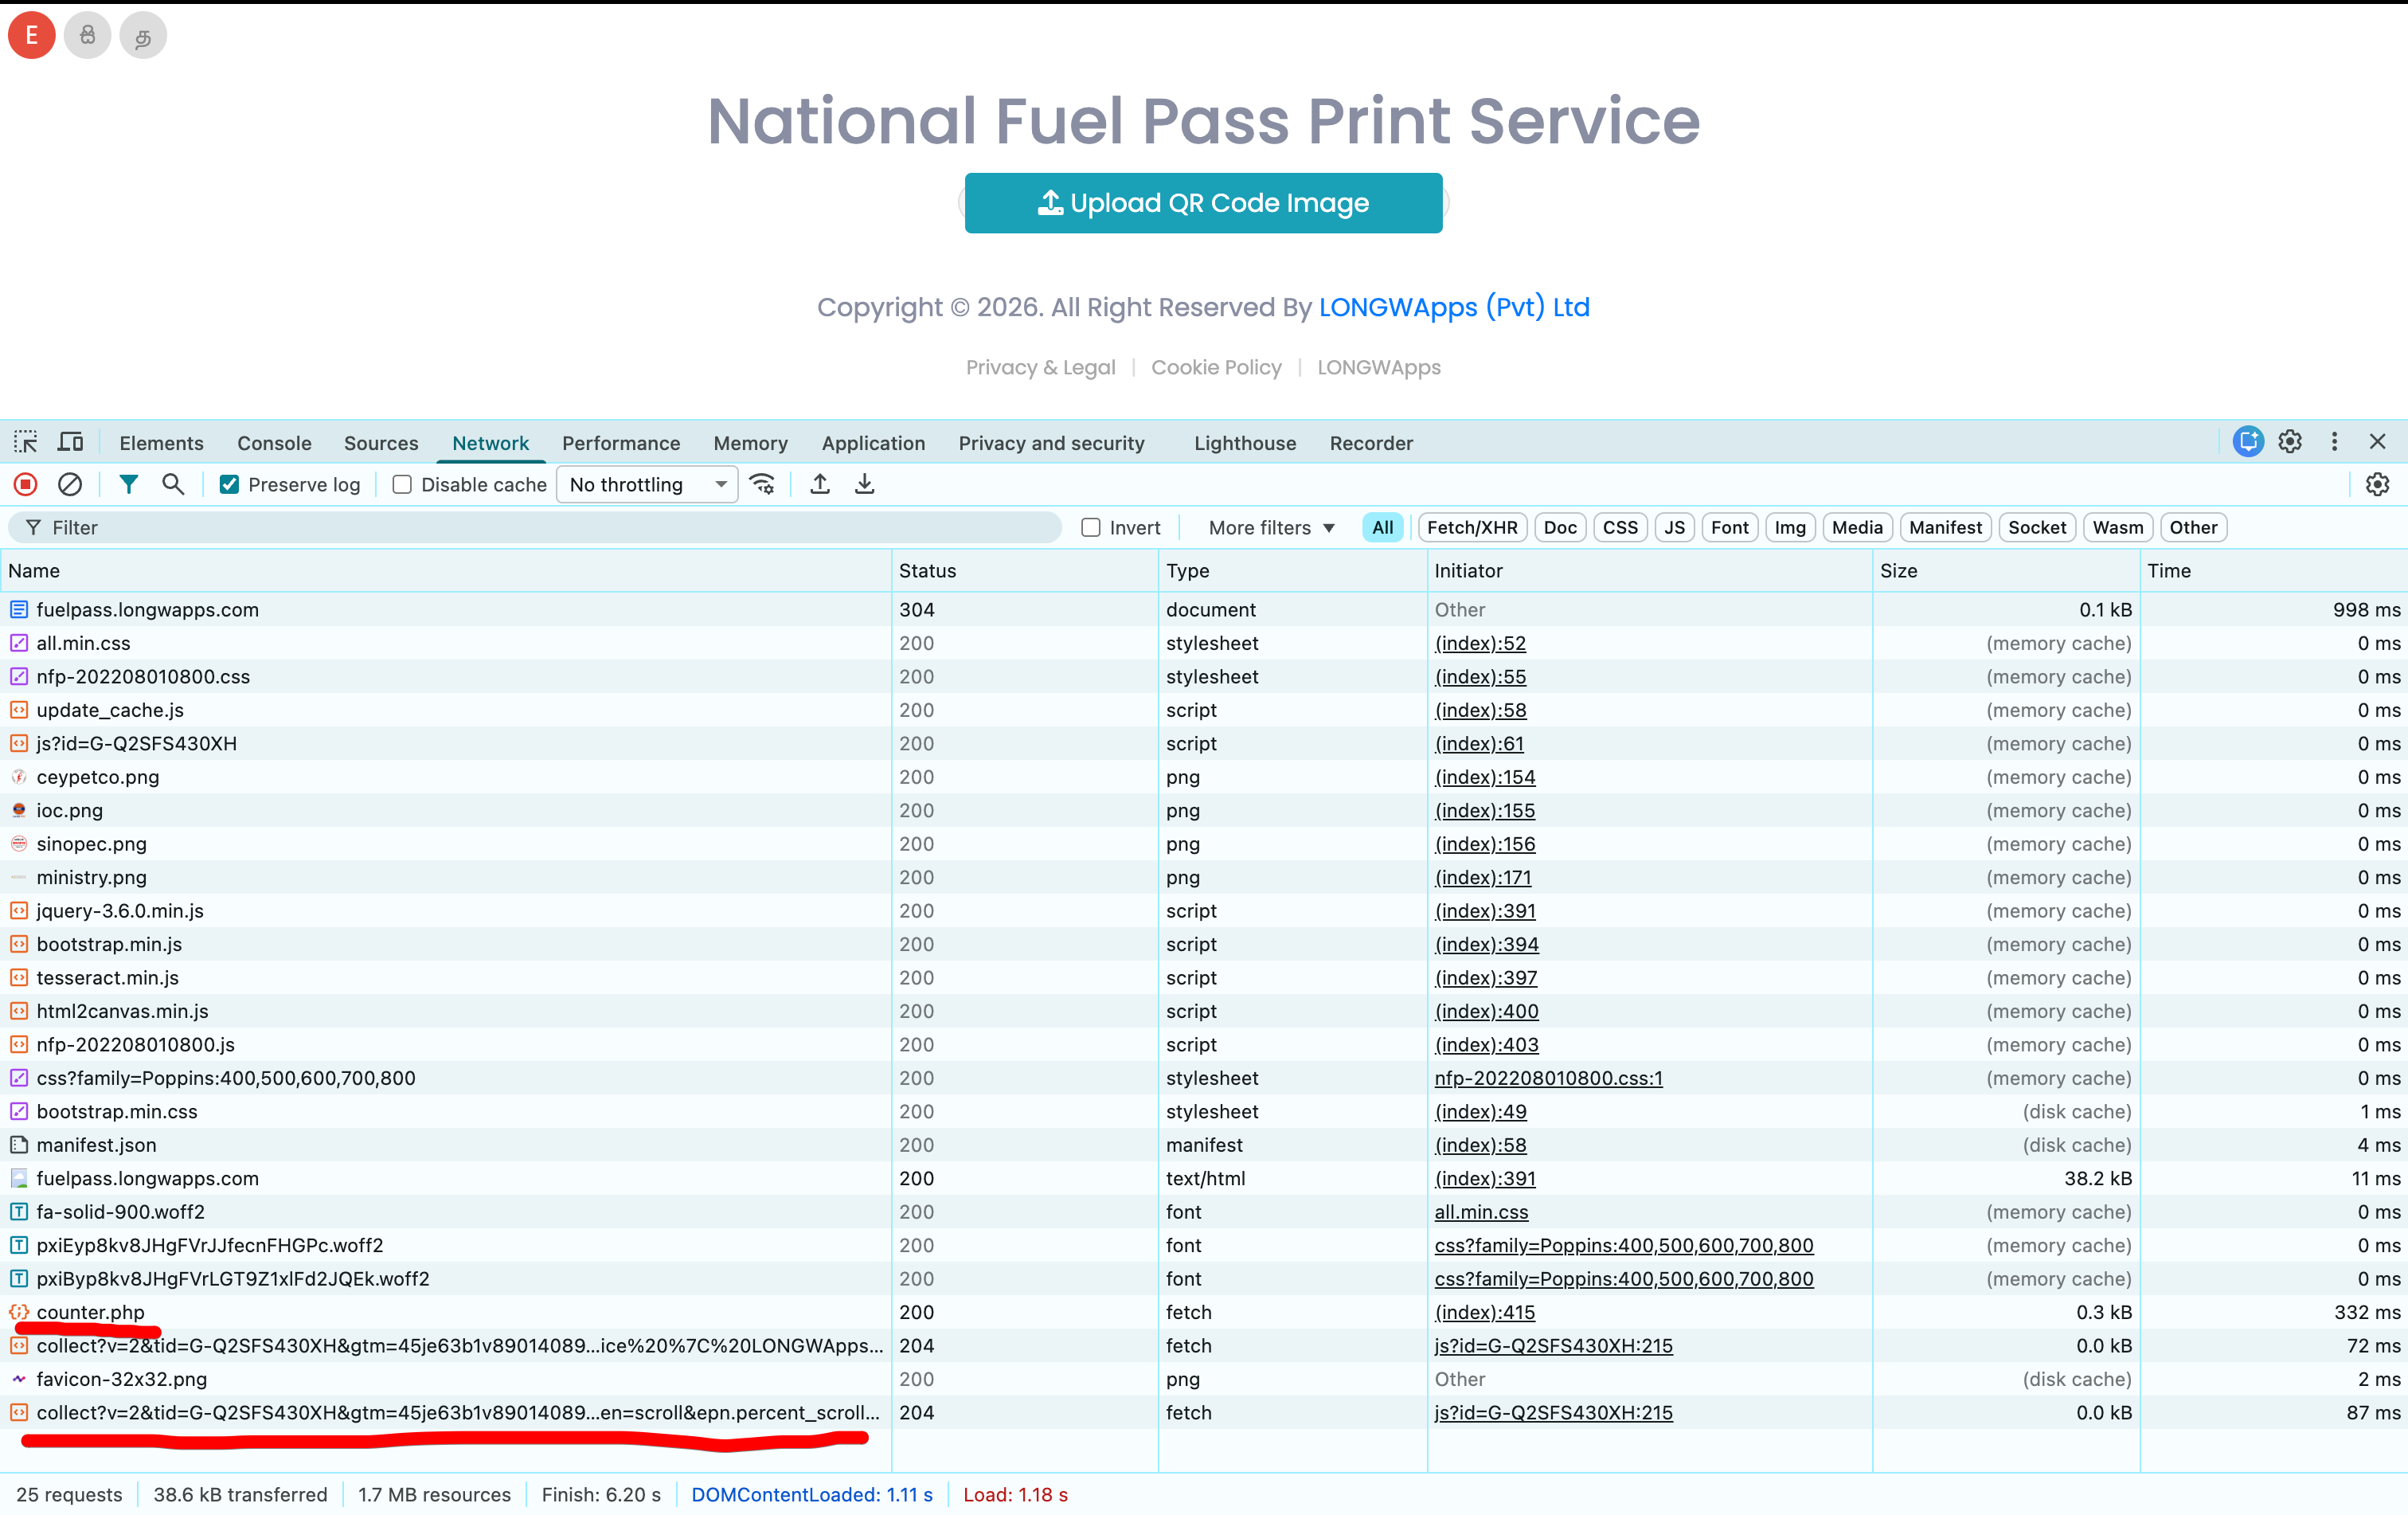Click the red E language icon
Viewport: 2408px width, 1515px height.
pos(32,36)
